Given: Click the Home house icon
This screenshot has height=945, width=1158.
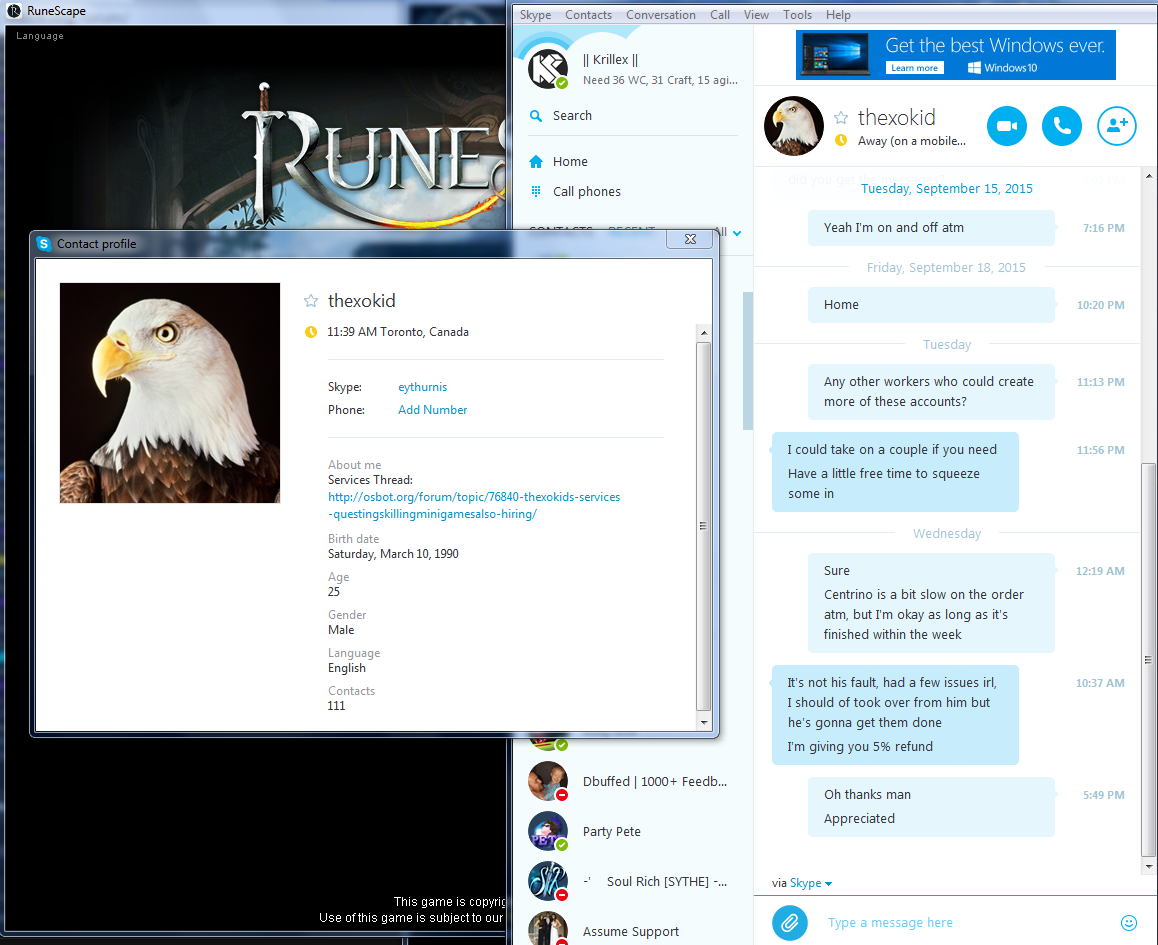Looking at the screenshot, I should click(x=536, y=162).
